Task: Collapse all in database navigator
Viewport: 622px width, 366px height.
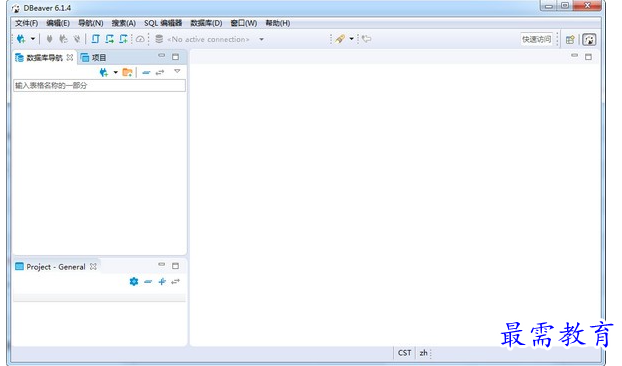Action: click(146, 73)
